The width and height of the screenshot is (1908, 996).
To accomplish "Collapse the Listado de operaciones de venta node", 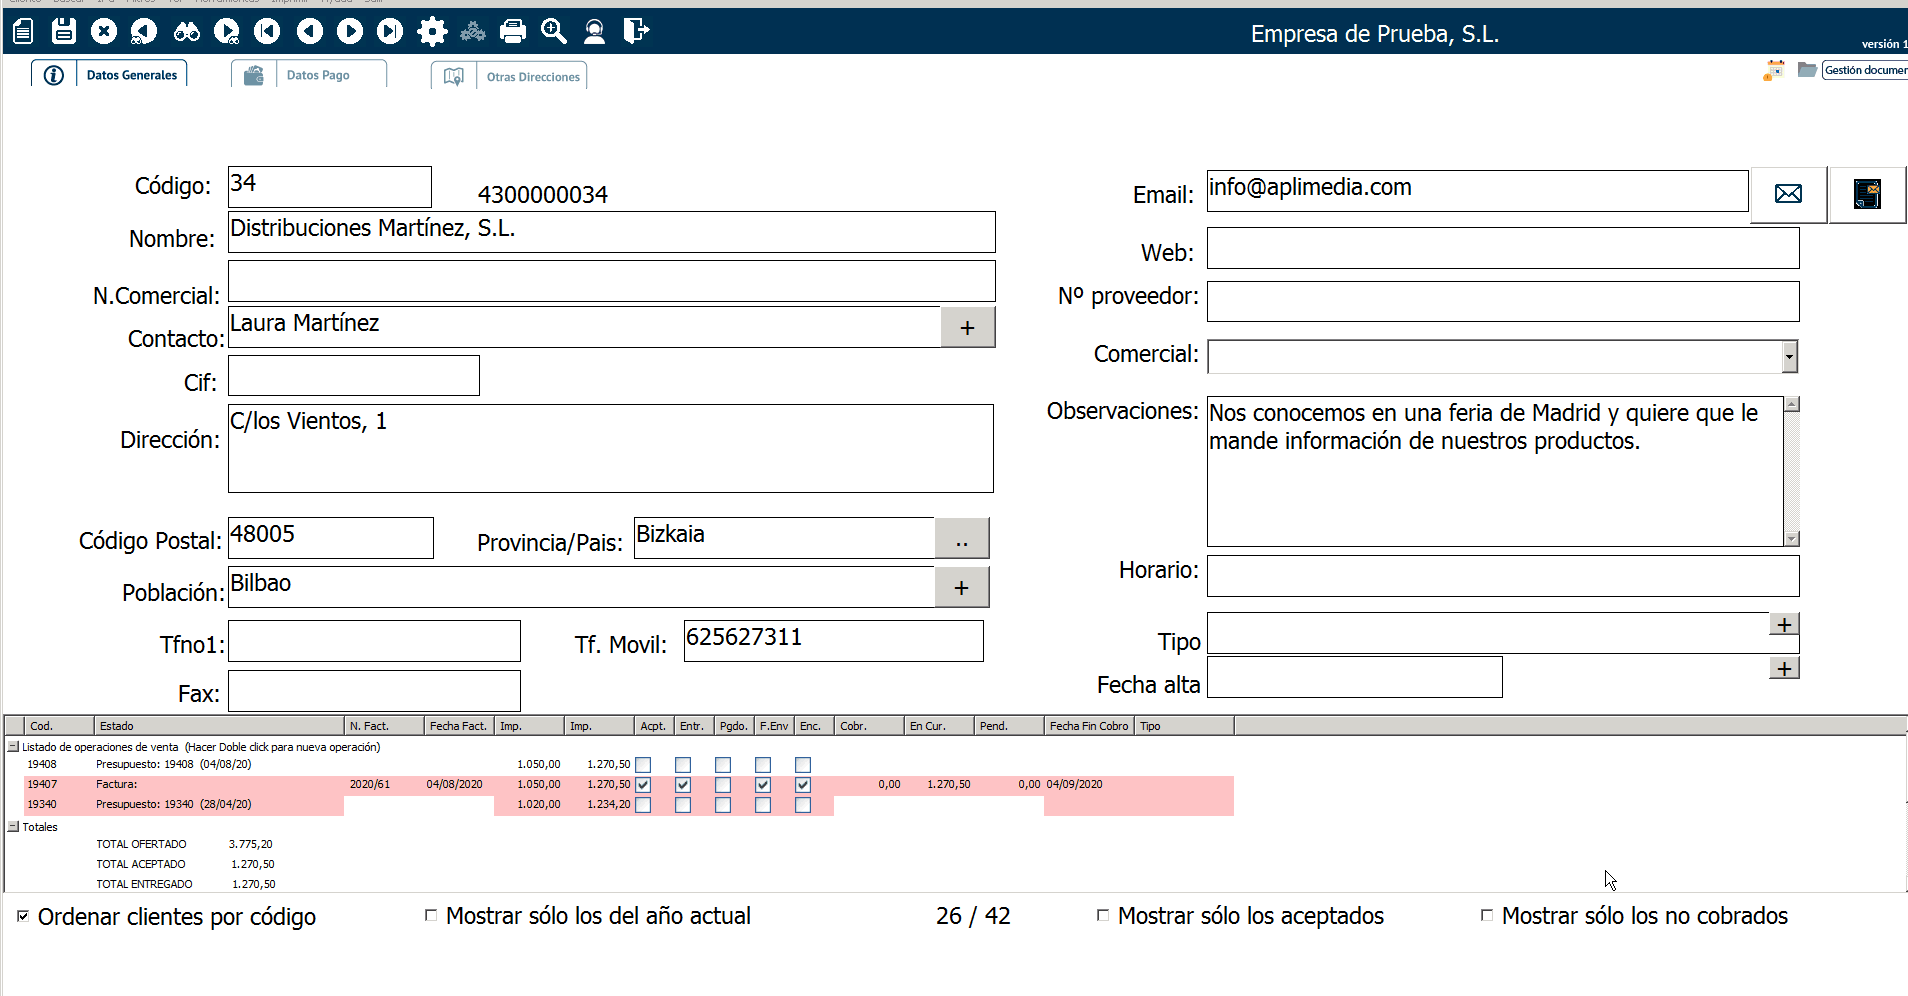I will coord(14,747).
